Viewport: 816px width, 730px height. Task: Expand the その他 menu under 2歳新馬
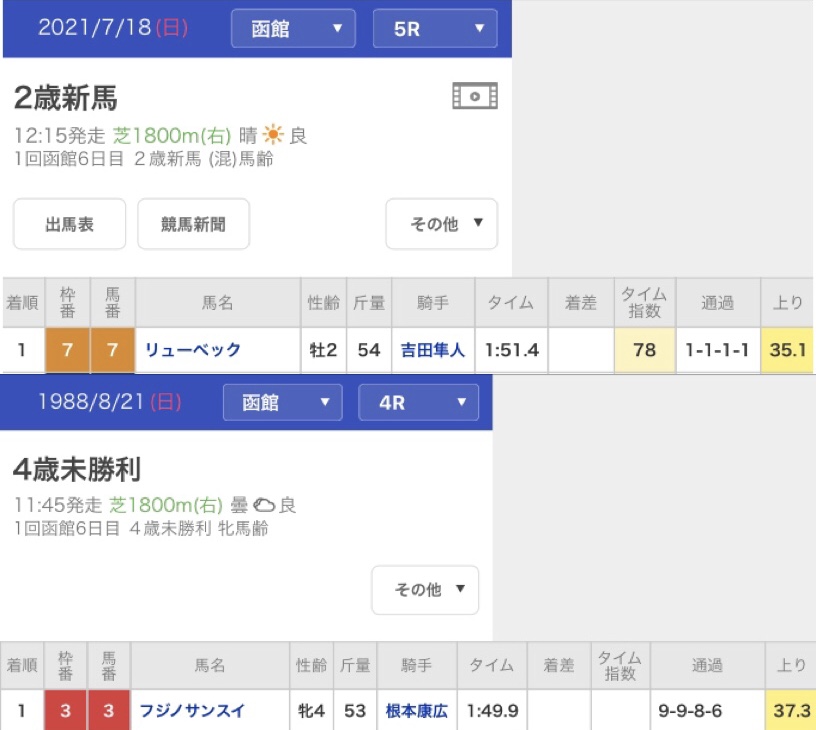[x=441, y=224]
